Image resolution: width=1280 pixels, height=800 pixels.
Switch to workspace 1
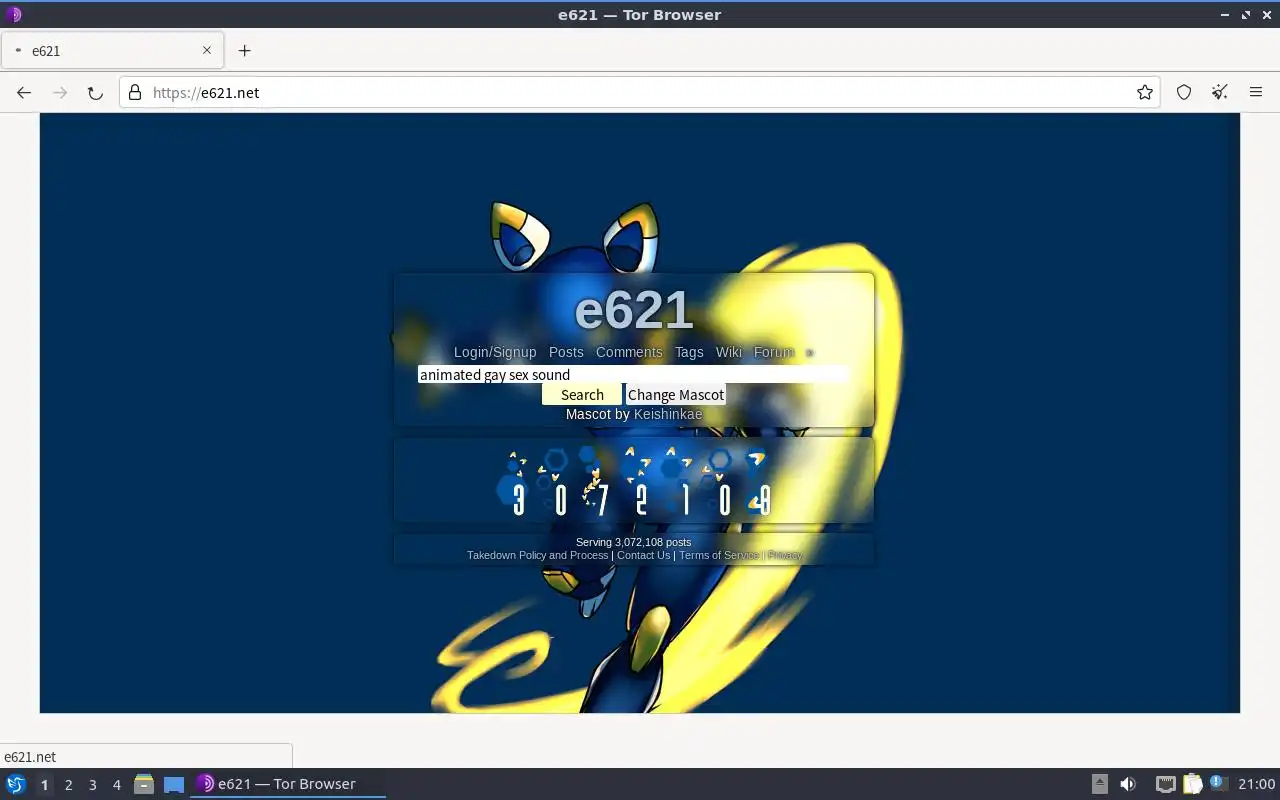[44, 785]
